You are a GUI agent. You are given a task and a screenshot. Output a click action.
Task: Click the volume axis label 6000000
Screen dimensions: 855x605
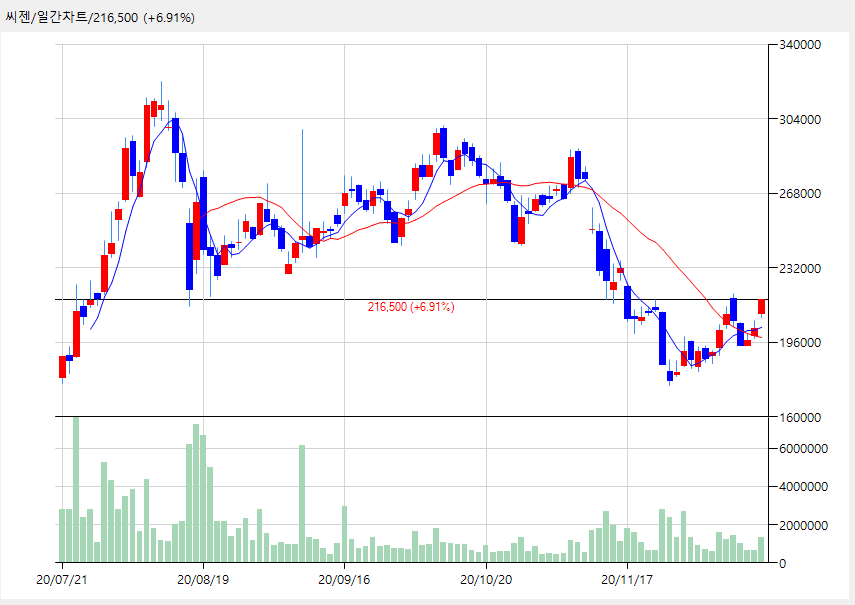[803, 449]
